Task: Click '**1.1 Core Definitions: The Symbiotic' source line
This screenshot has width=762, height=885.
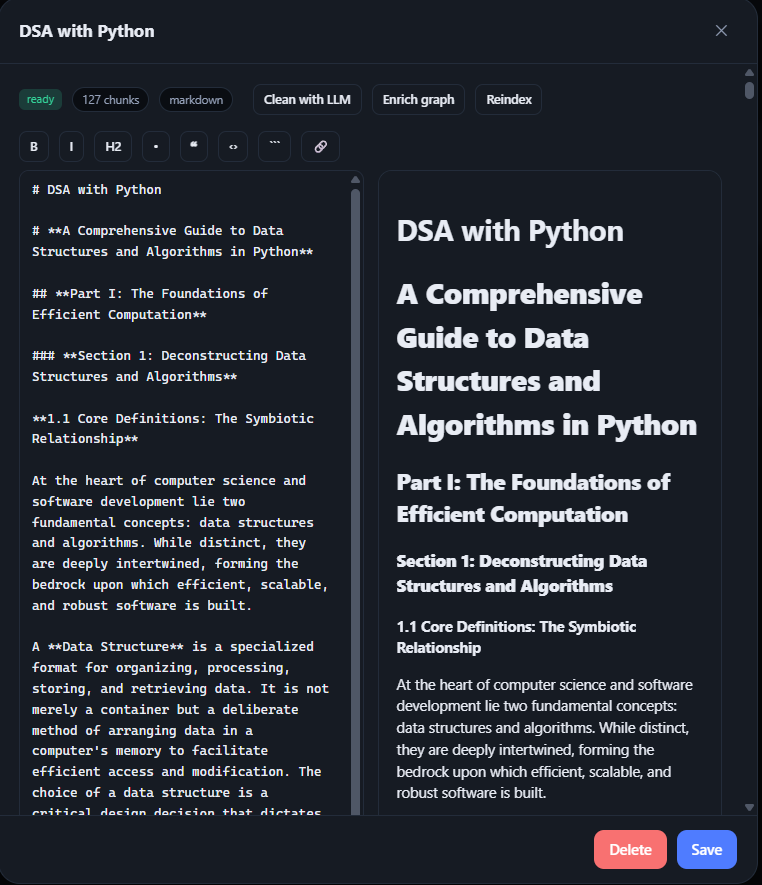Action: pyautogui.click(x=173, y=418)
